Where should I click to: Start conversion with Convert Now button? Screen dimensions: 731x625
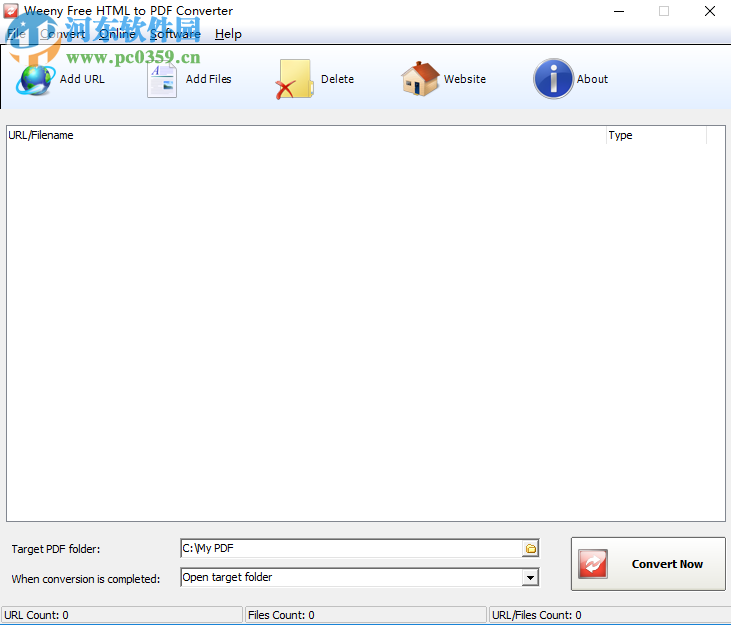click(648, 564)
